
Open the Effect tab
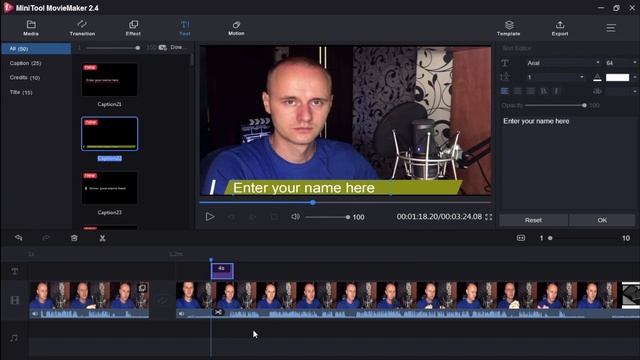[x=133, y=28]
